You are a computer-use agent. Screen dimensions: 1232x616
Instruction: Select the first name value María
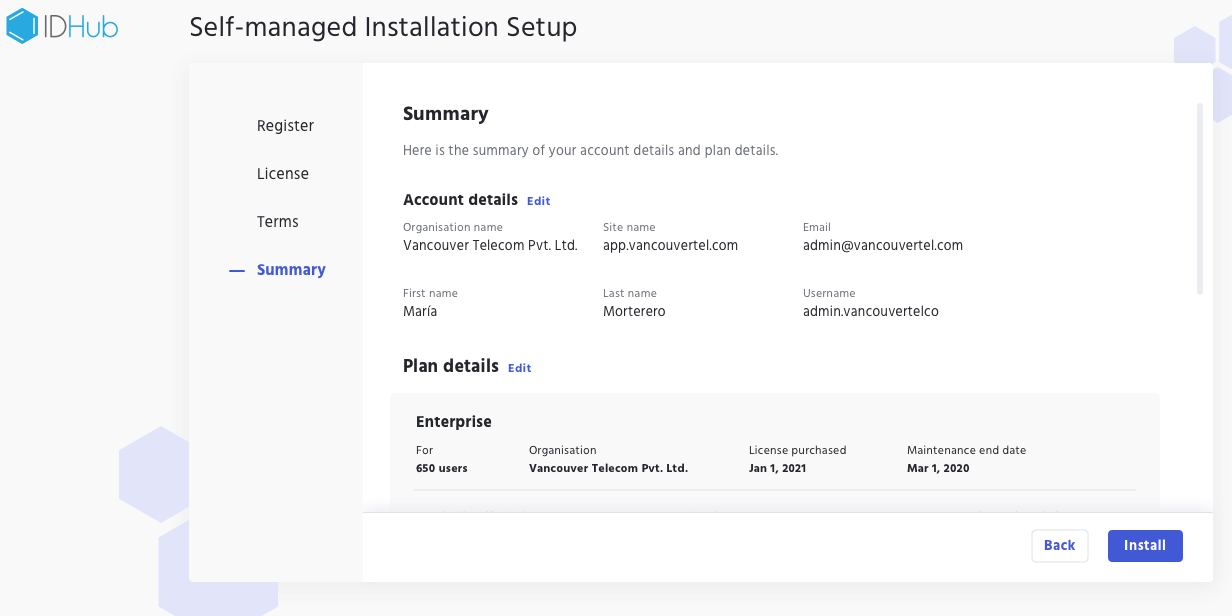pos(420,311)
